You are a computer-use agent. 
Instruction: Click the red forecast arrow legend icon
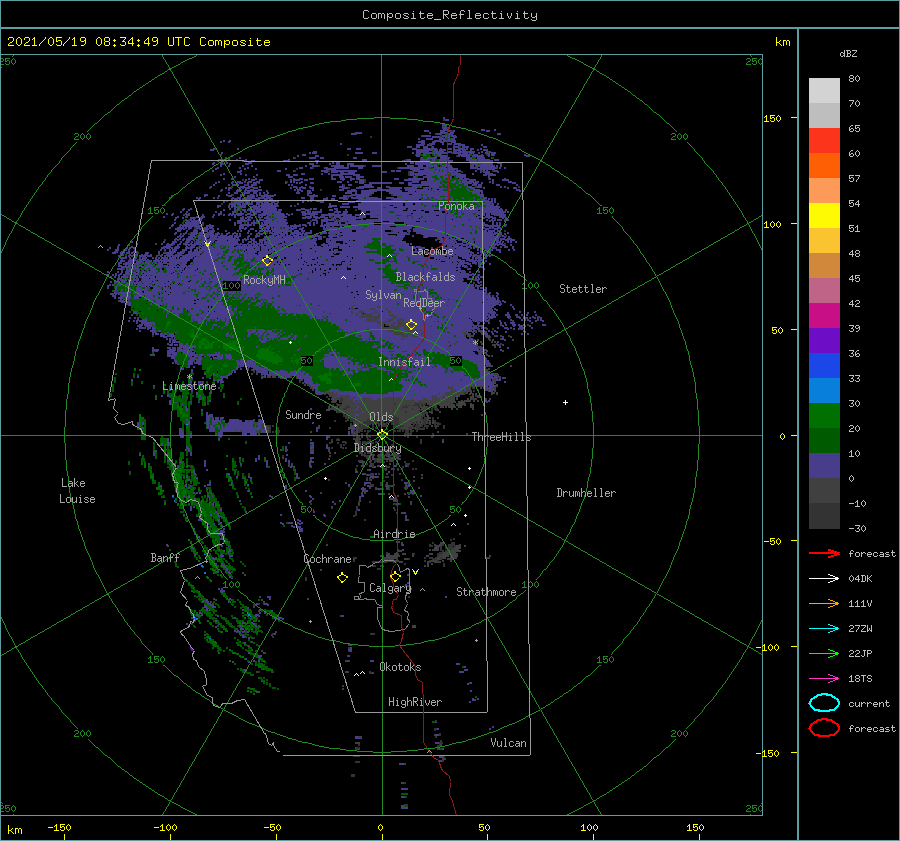824,553
